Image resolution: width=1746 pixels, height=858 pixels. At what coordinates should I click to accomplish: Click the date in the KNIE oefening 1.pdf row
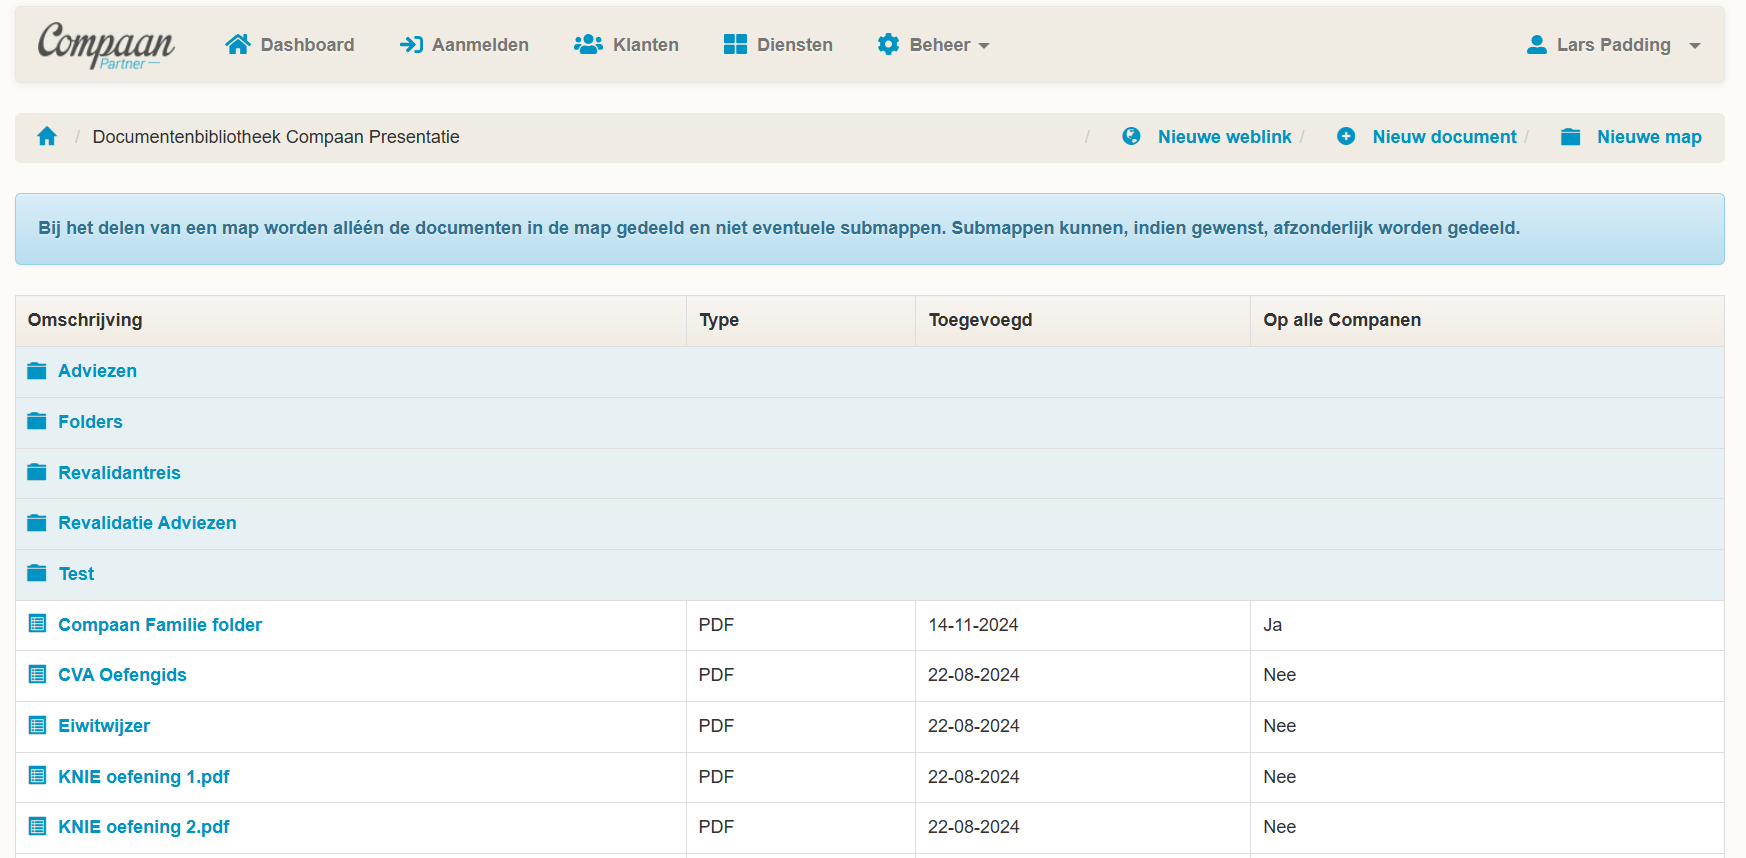[973, 777]
